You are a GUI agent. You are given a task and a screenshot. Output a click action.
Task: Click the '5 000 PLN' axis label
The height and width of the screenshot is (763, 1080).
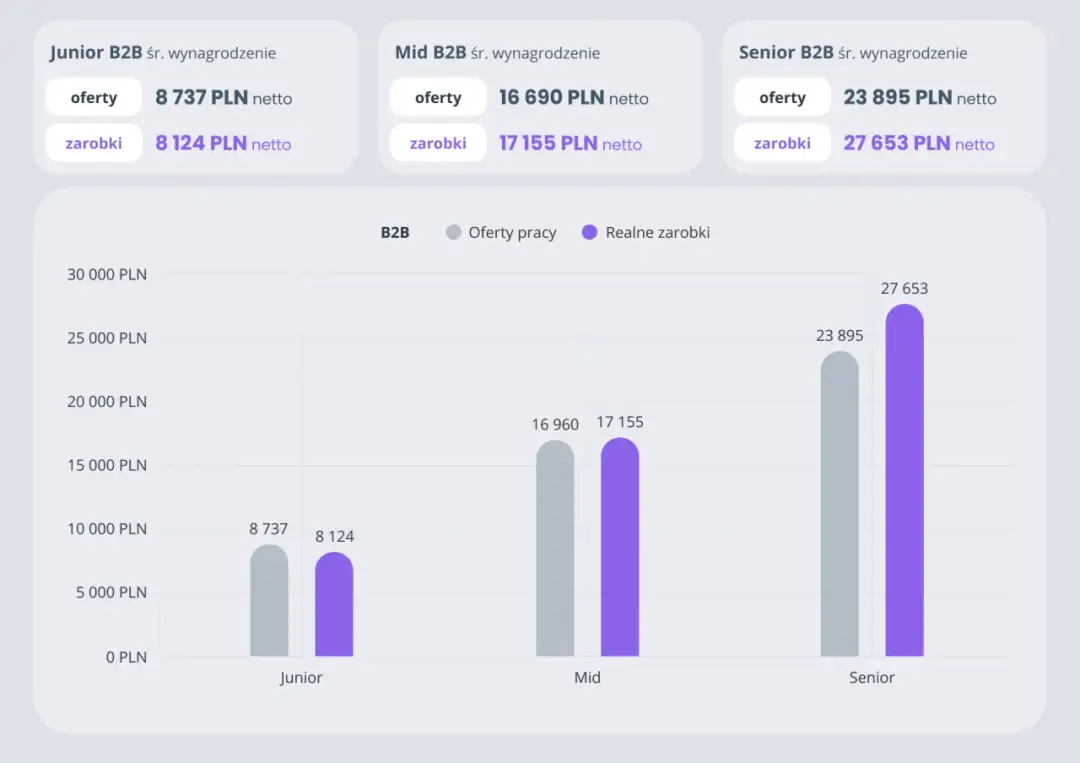(111, 592)
